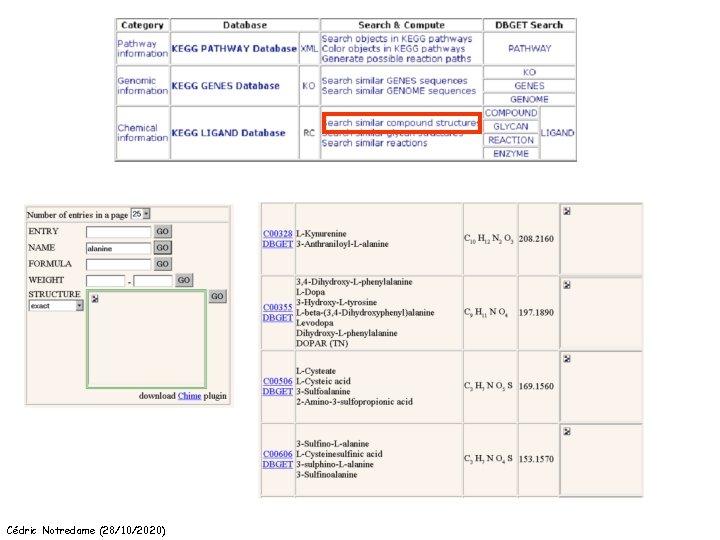Viewport: 720px width, 540px height.
Task: Open the DBGET link under C00506
Action: click(277, 391)
